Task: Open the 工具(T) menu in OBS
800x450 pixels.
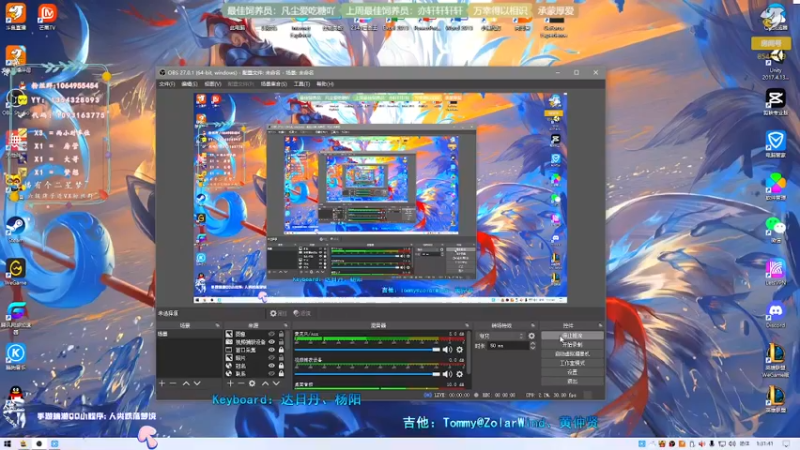Action: click(302, 84)
